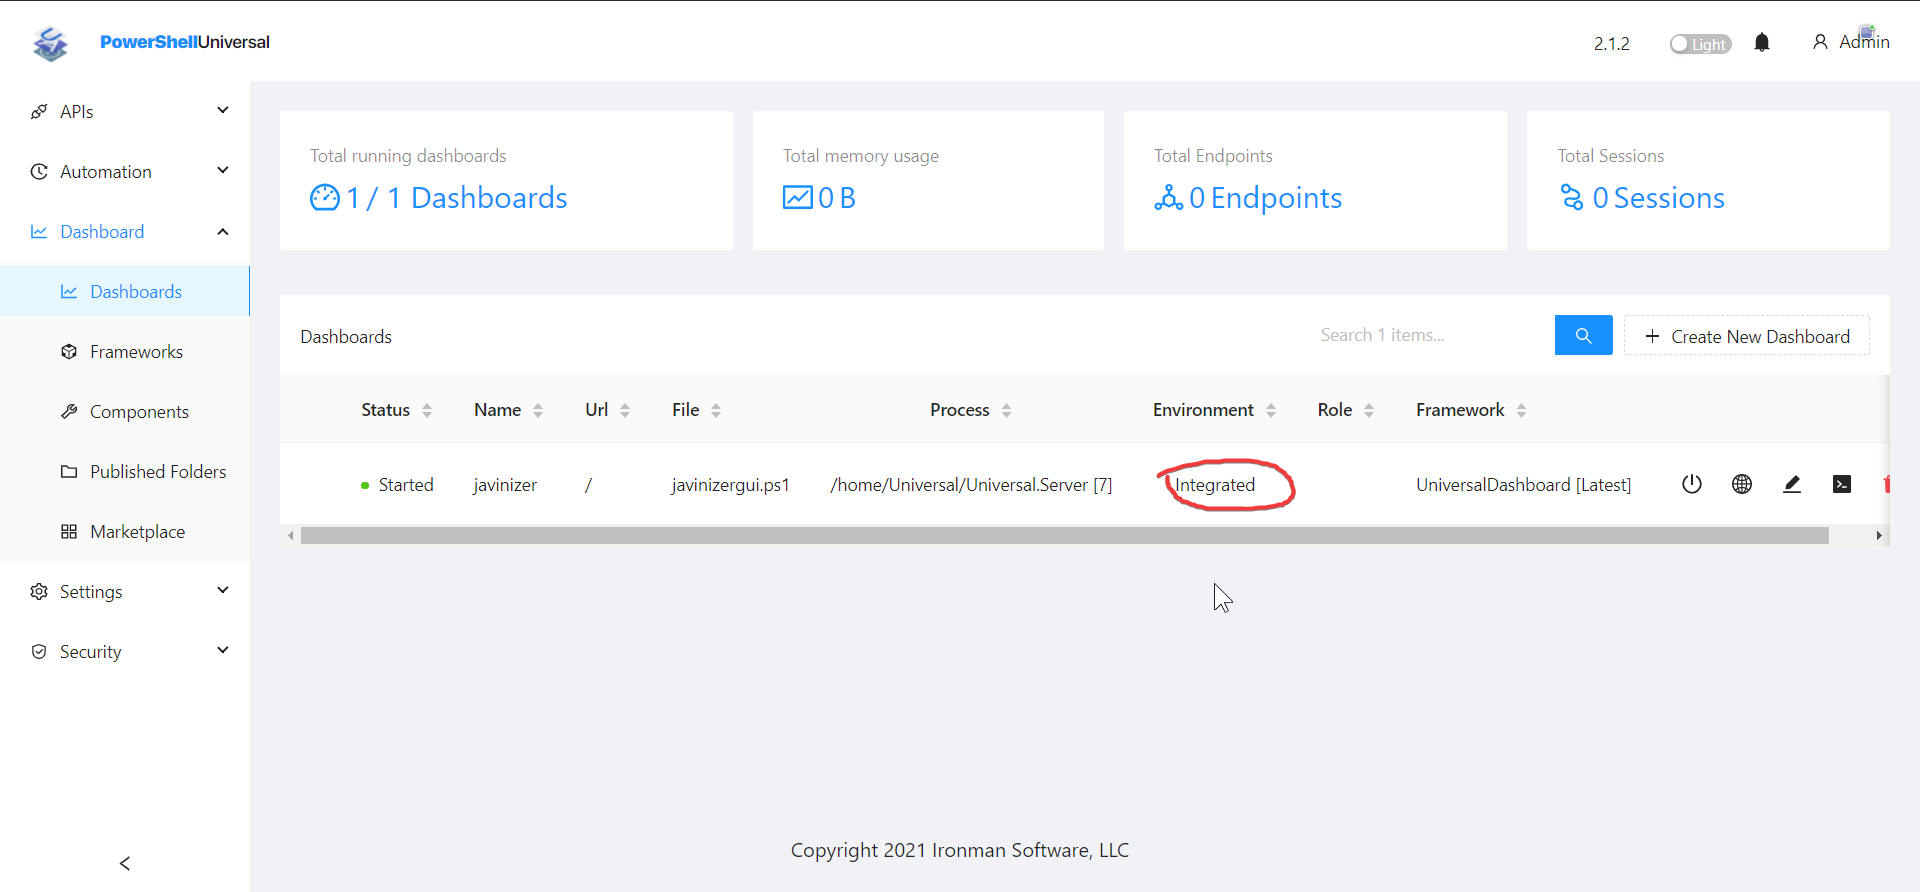Click the Components wrench icon
The image size is (1920, 892).
[69, 411]
